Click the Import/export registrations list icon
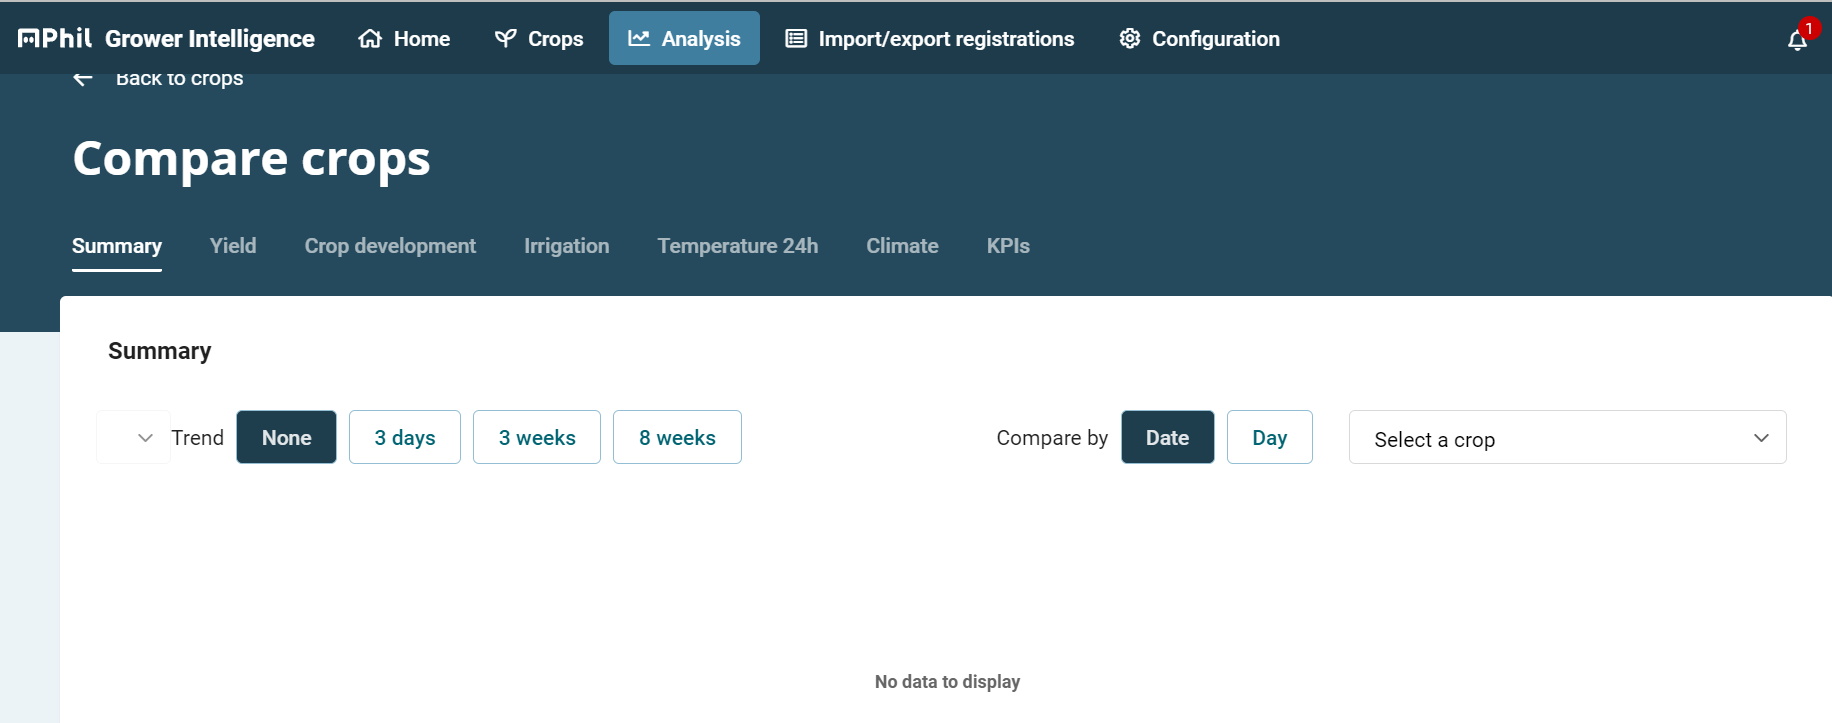 click(x=796, y=39)
